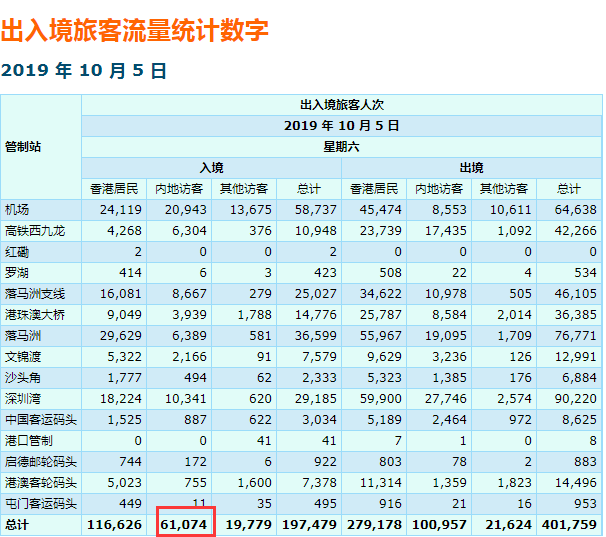Click the 入境 section header

211,168
